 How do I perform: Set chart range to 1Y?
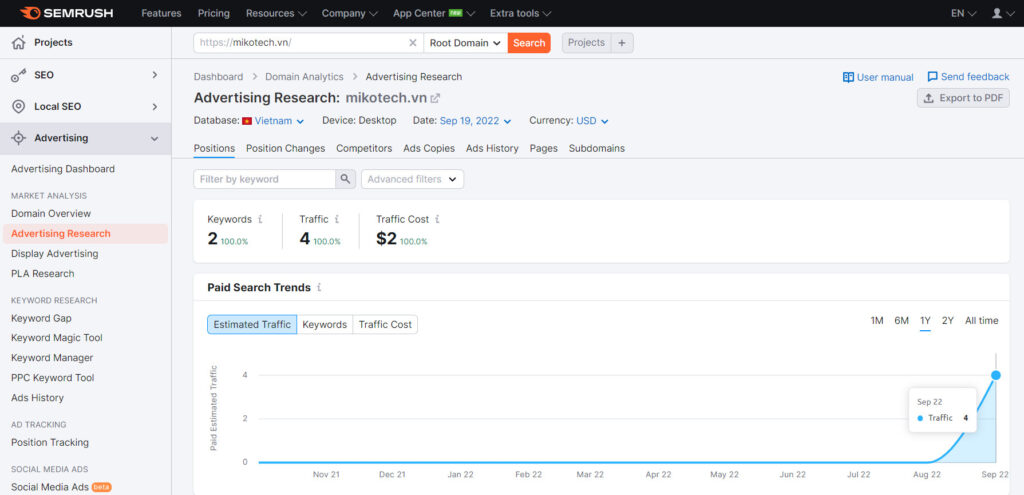pos(925,321)
